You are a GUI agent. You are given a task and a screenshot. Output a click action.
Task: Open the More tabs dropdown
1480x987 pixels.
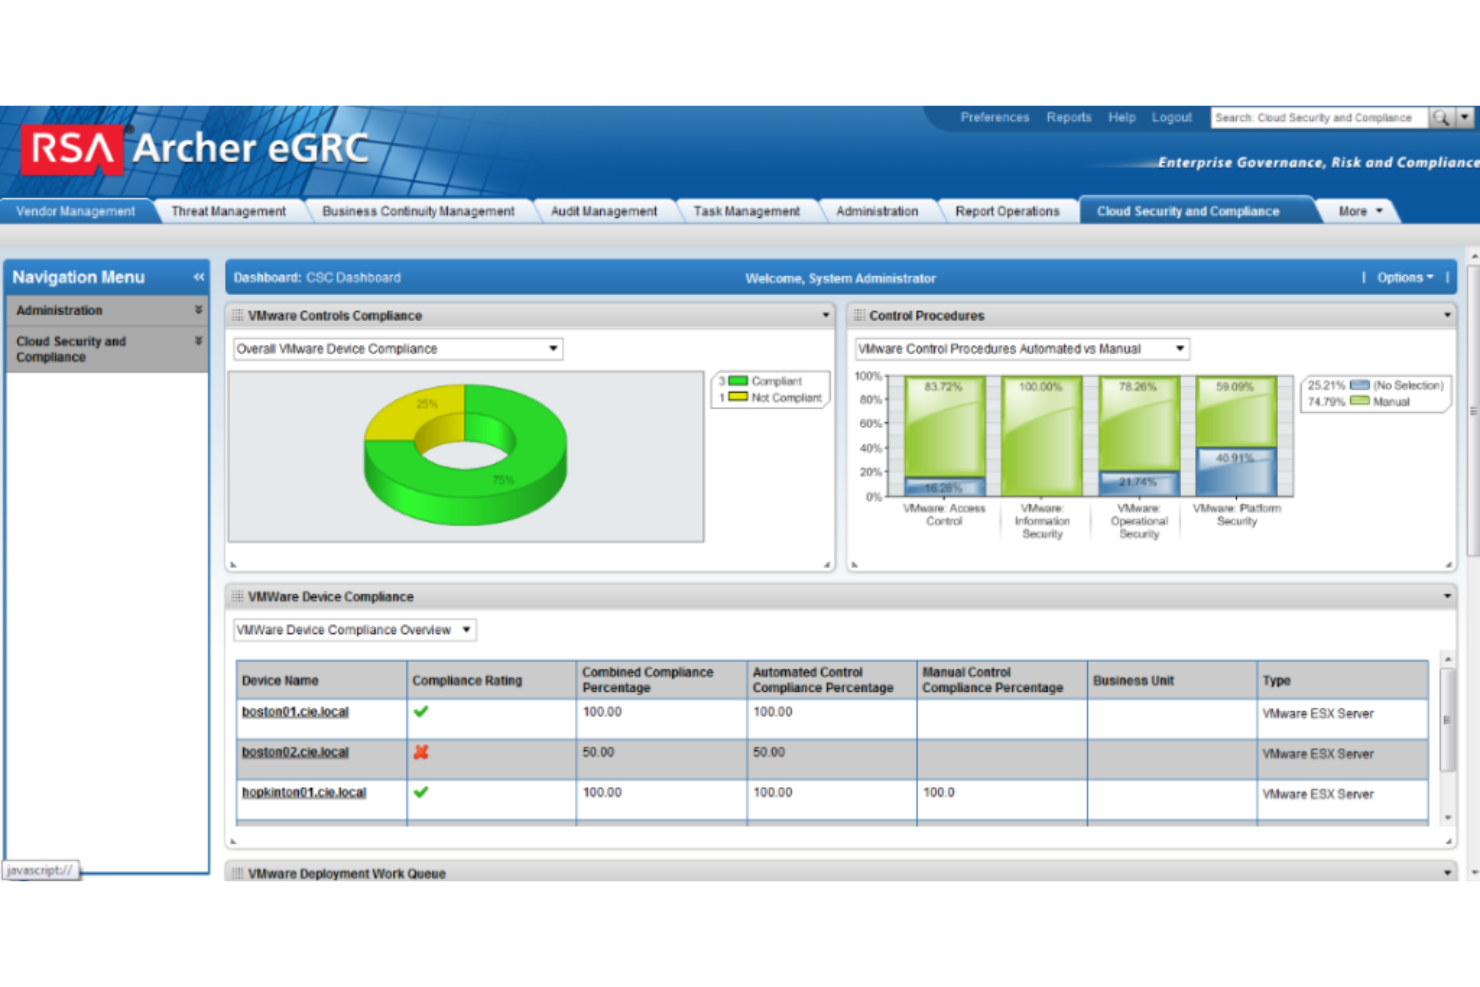pos(1360,211)
